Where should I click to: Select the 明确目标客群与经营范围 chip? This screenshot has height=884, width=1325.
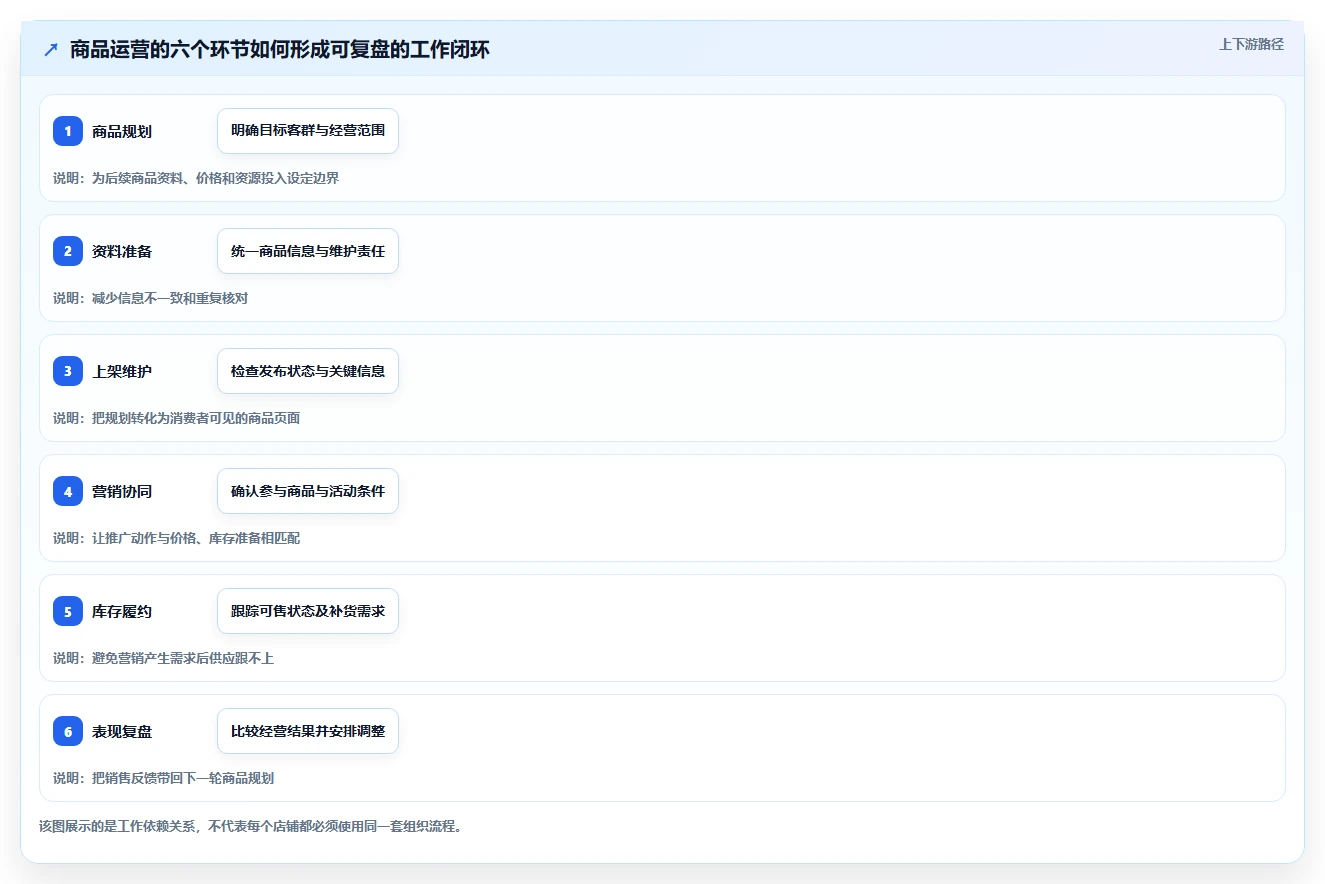coord(308,131)
